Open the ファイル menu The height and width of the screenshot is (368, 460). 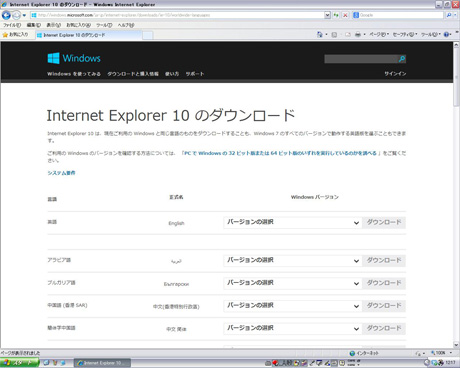12,25
